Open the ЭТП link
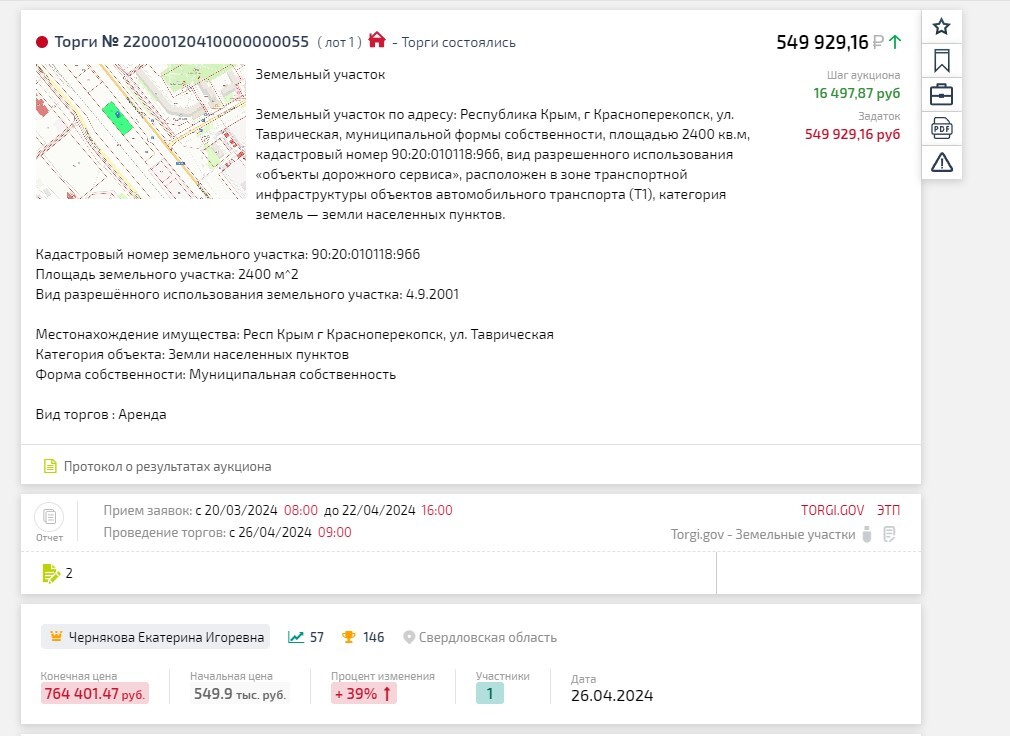1010x736 pixels. pyautogui.click(x=888, y=511)
